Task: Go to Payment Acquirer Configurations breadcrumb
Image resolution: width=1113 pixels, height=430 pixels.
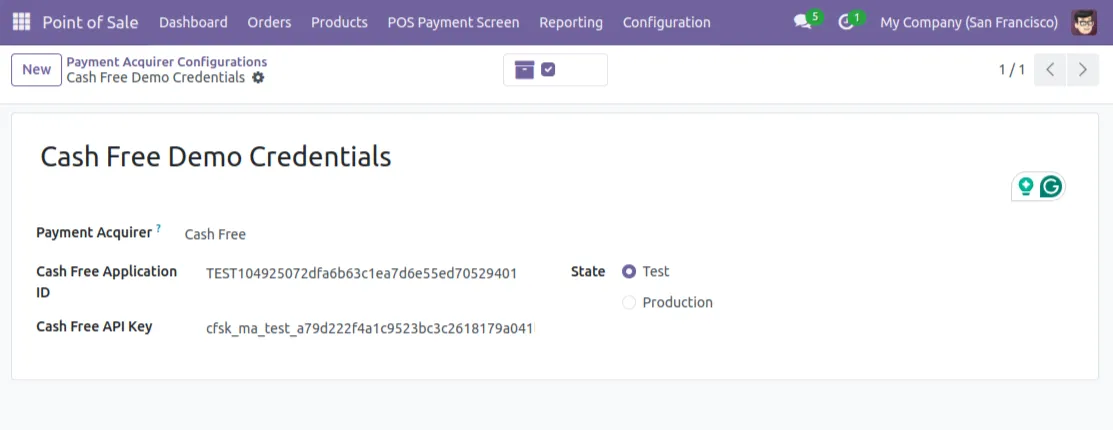Action: point(167,62)
